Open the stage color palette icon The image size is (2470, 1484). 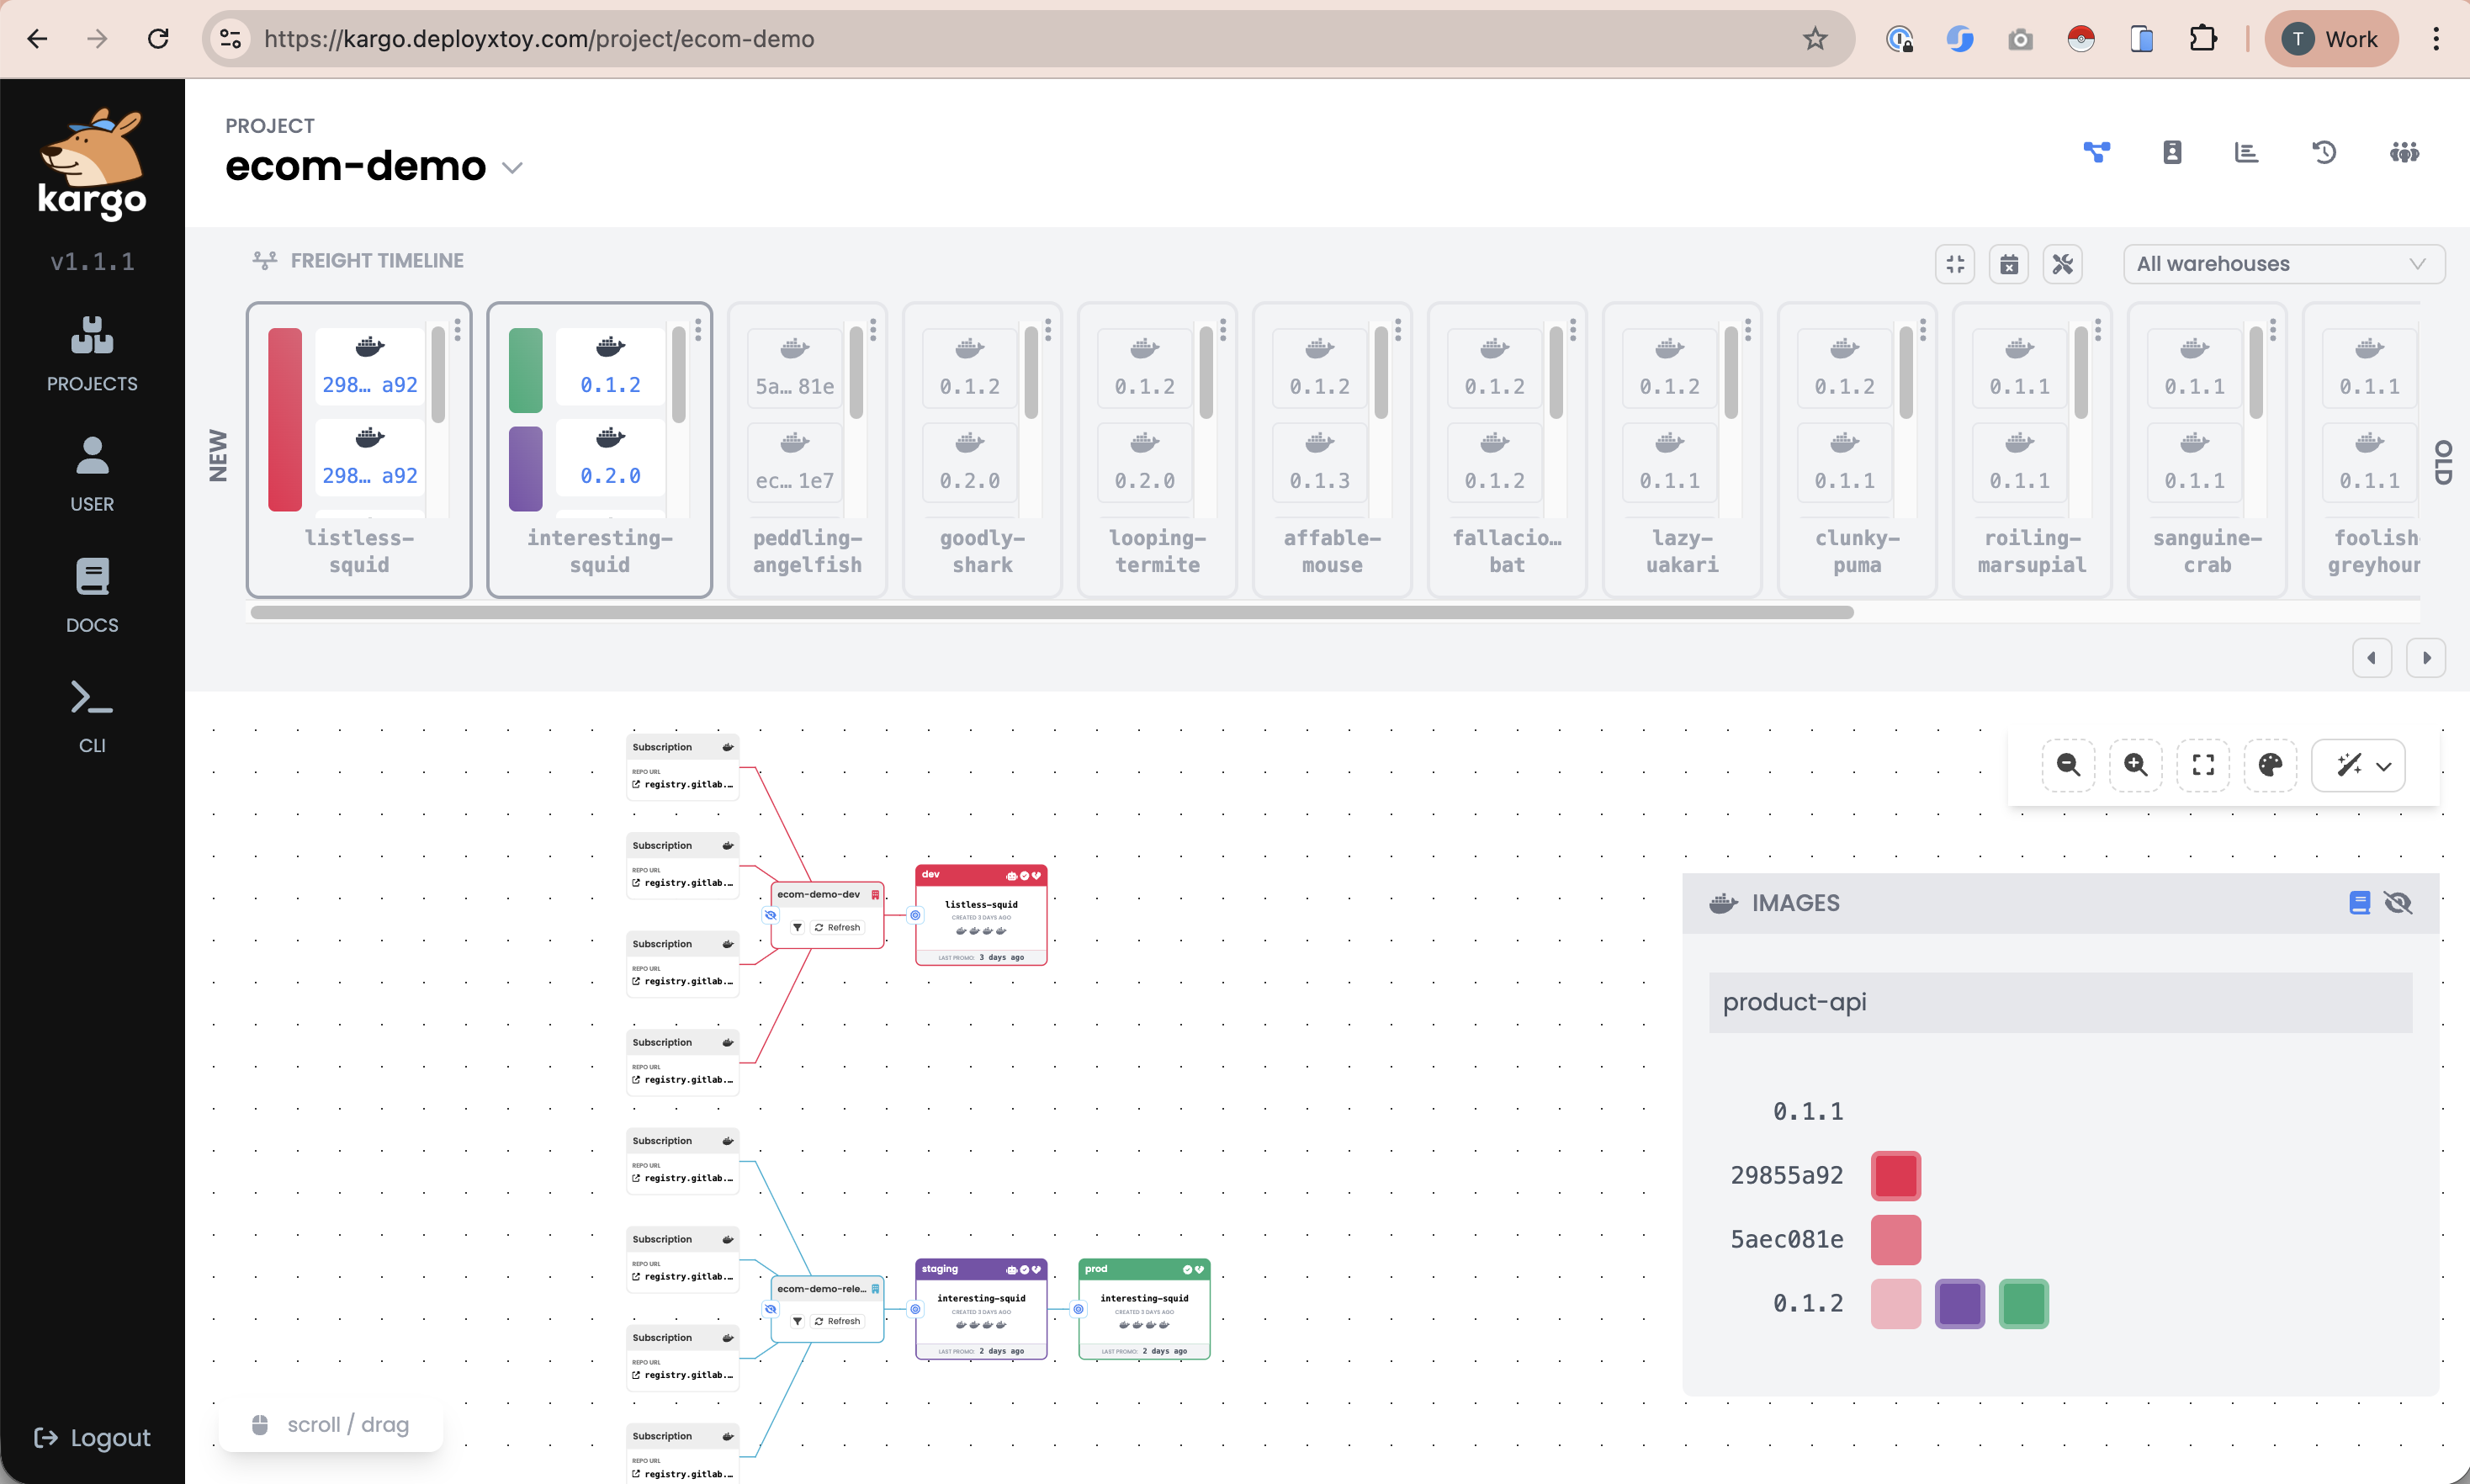tap(2271, 764)
